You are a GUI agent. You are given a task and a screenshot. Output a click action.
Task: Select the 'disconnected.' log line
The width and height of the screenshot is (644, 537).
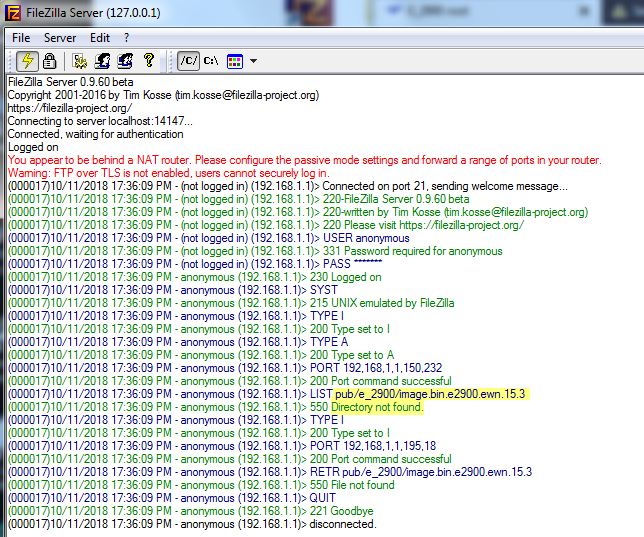(192, 524)
